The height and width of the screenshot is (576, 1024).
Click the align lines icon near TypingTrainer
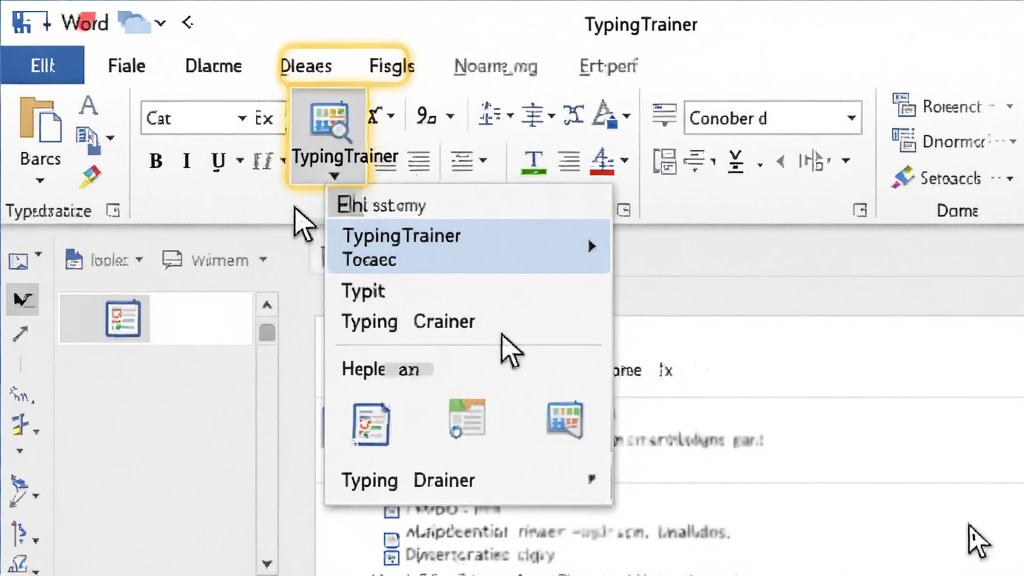coord(418,161)
